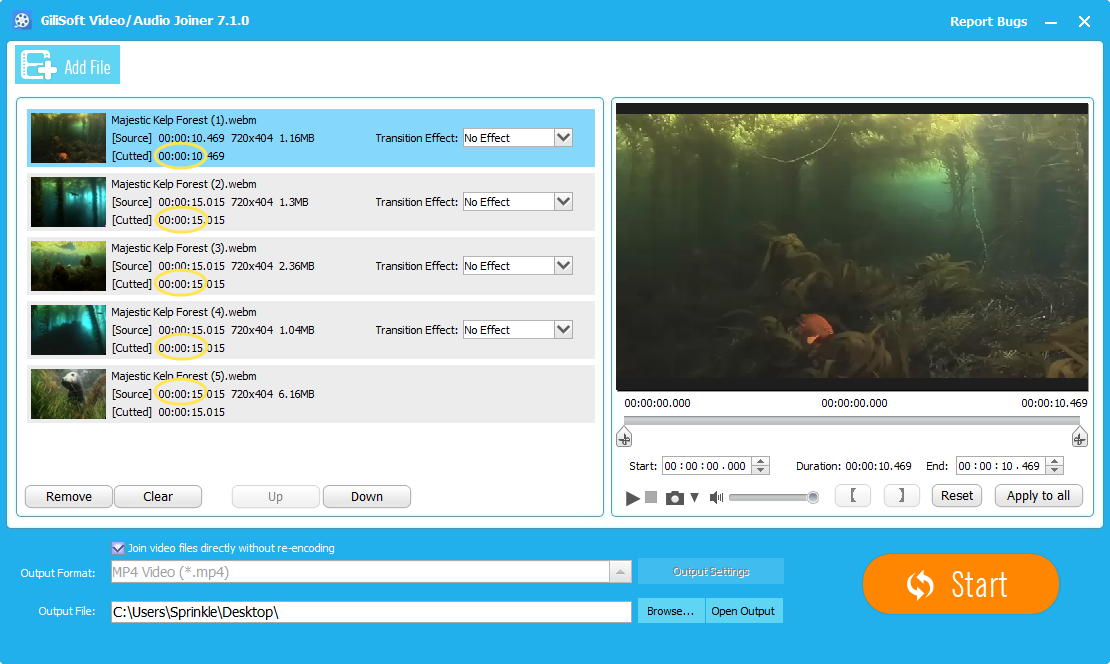Set the end point with the right bracket
Image resolution: width=1110 pixels, height=664 pixels.
[x=901, y=496]
